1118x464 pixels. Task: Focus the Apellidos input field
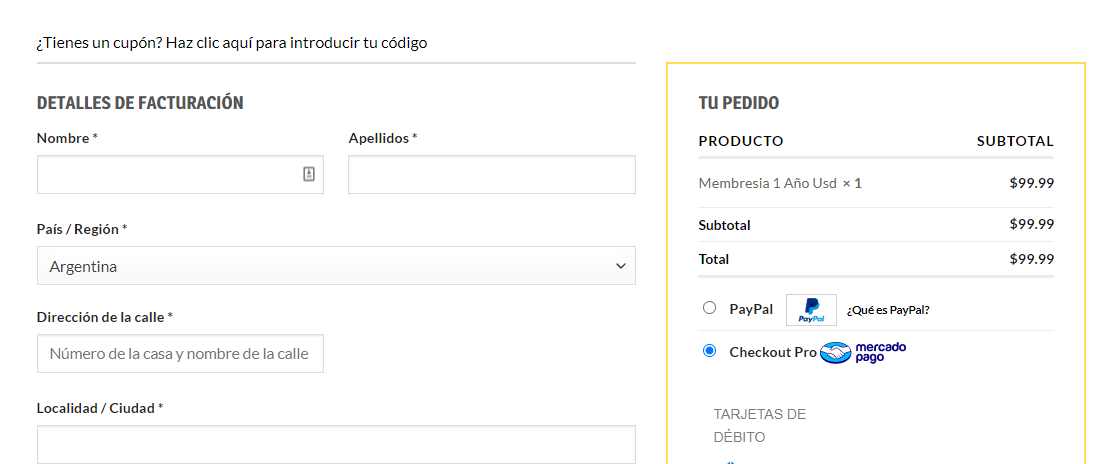492,175
